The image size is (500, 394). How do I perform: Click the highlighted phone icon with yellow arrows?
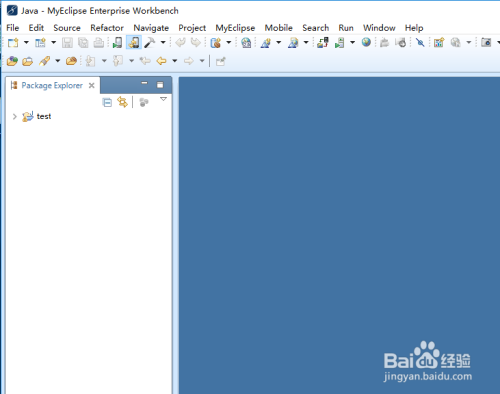pos(134,43)
